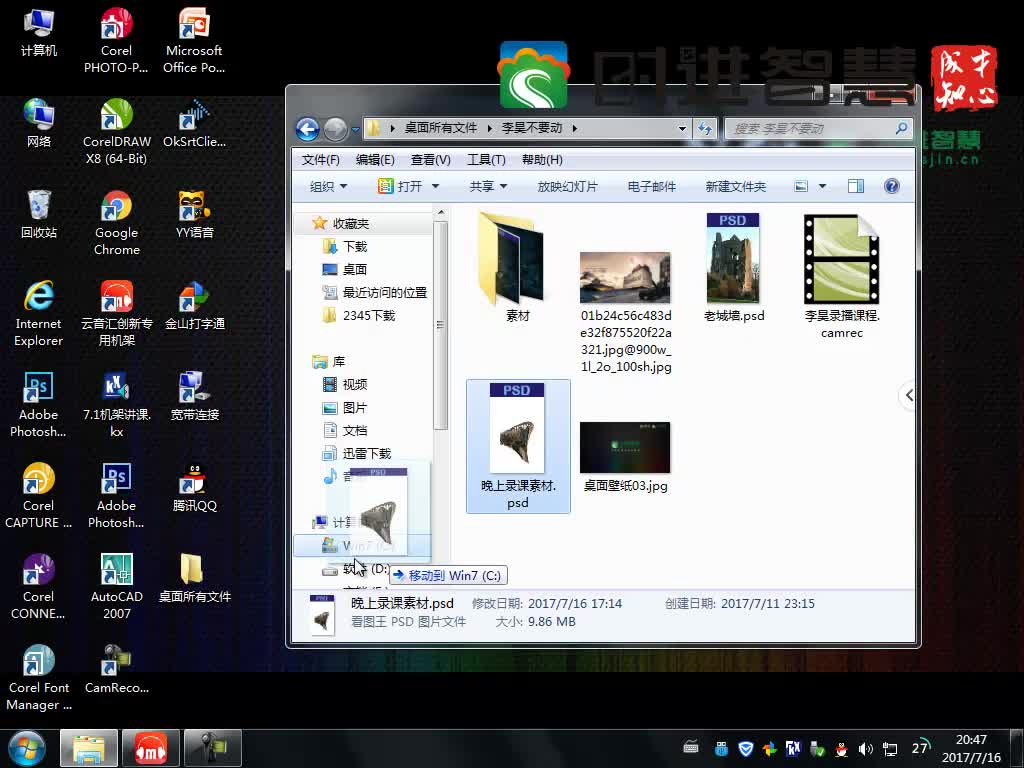Image resolution: width=1024 pixels, height=768 pixels.
Task: Open the 计算机 desktop icon
Action: (x=39, y=32)
